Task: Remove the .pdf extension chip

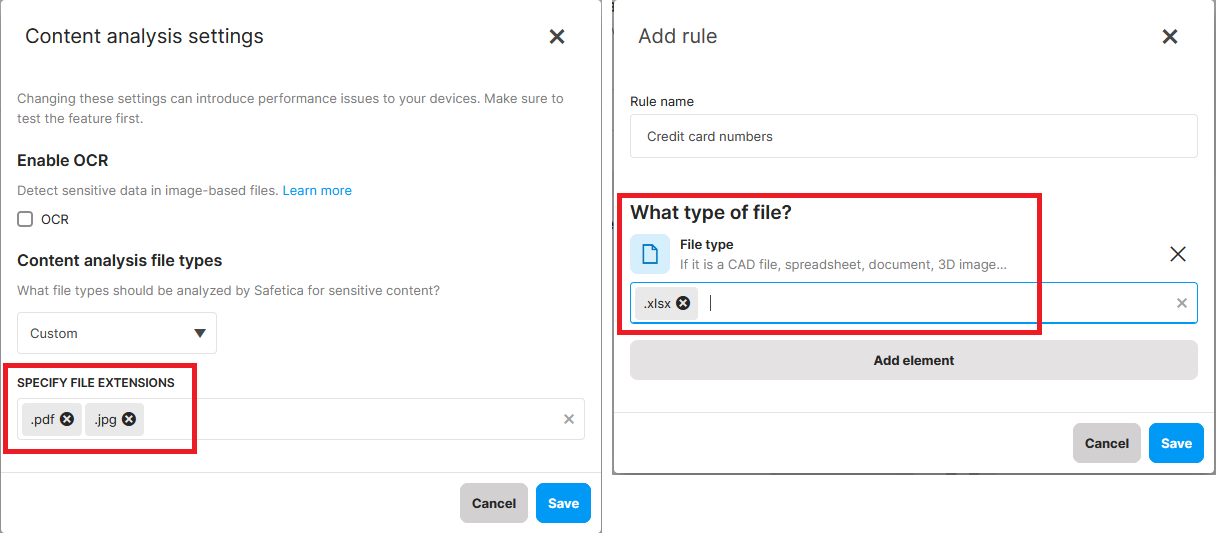Action: point(67,419)
